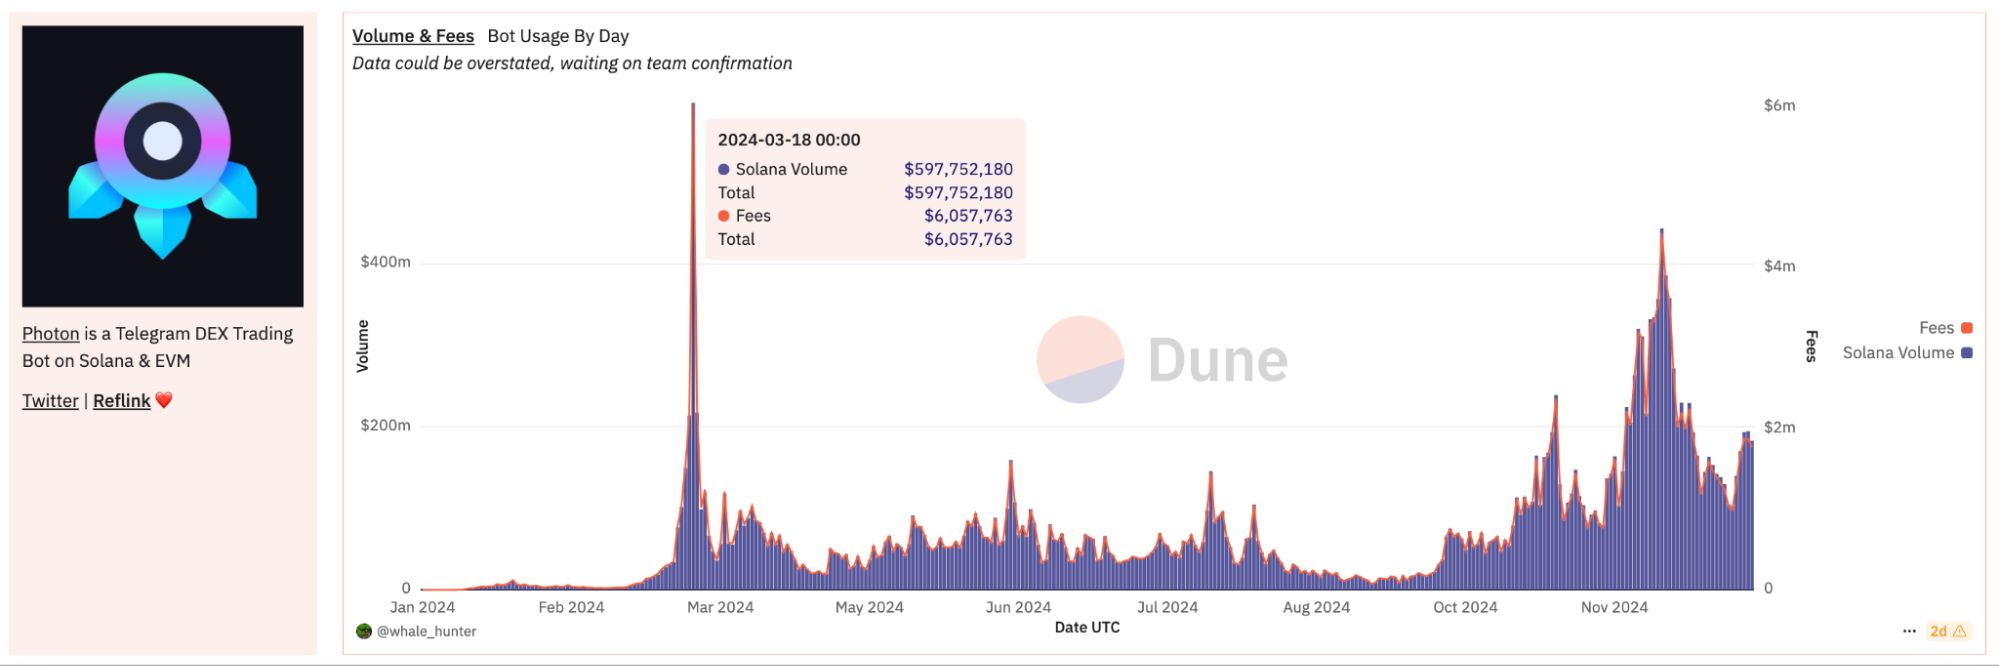Click the red heart emoji icon
The height and width of the screenshot is (666, 1999).
point(165,400)
